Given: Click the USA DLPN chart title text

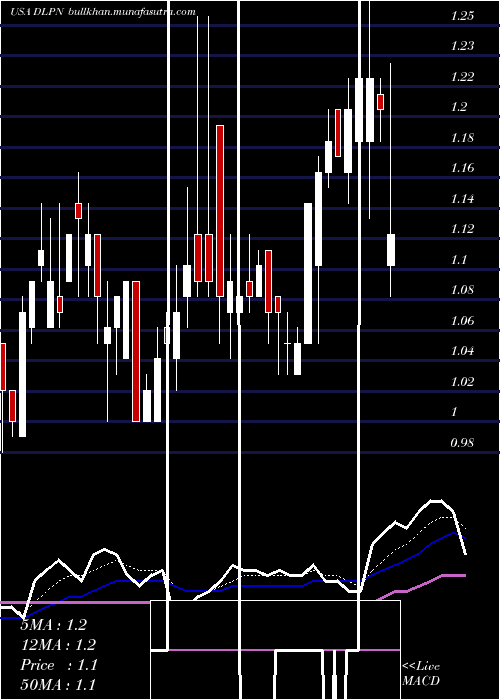Looking at the screenshot, I should tap(38, 12).
